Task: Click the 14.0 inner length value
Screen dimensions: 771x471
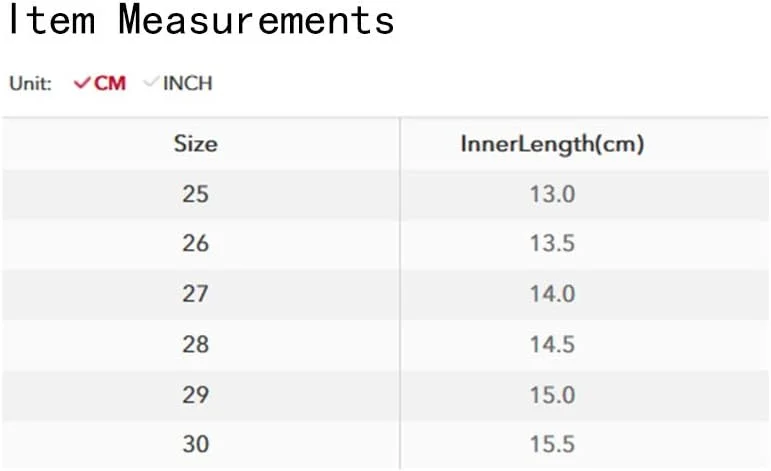Action: [552, 293]
